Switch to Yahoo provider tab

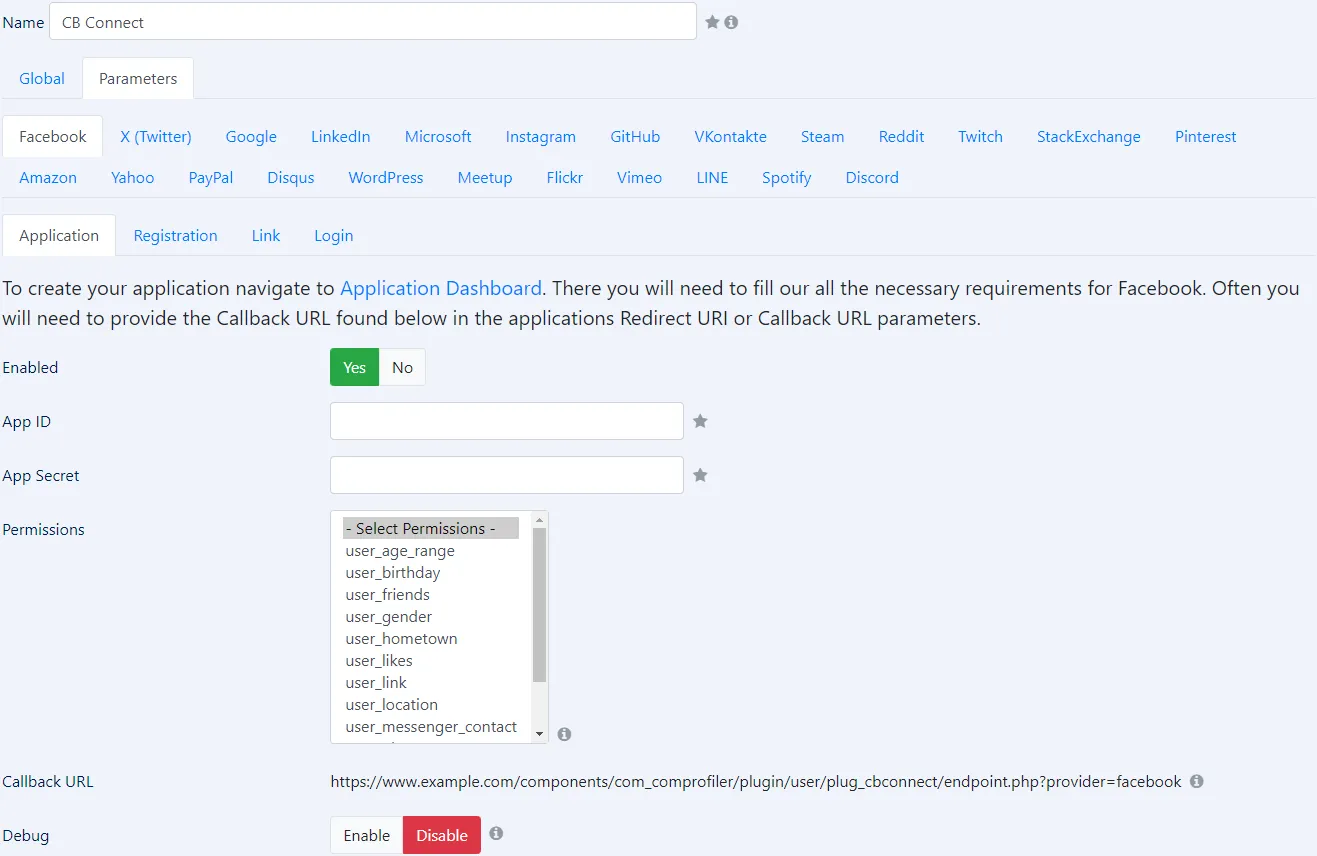click(x=133, y=177)
